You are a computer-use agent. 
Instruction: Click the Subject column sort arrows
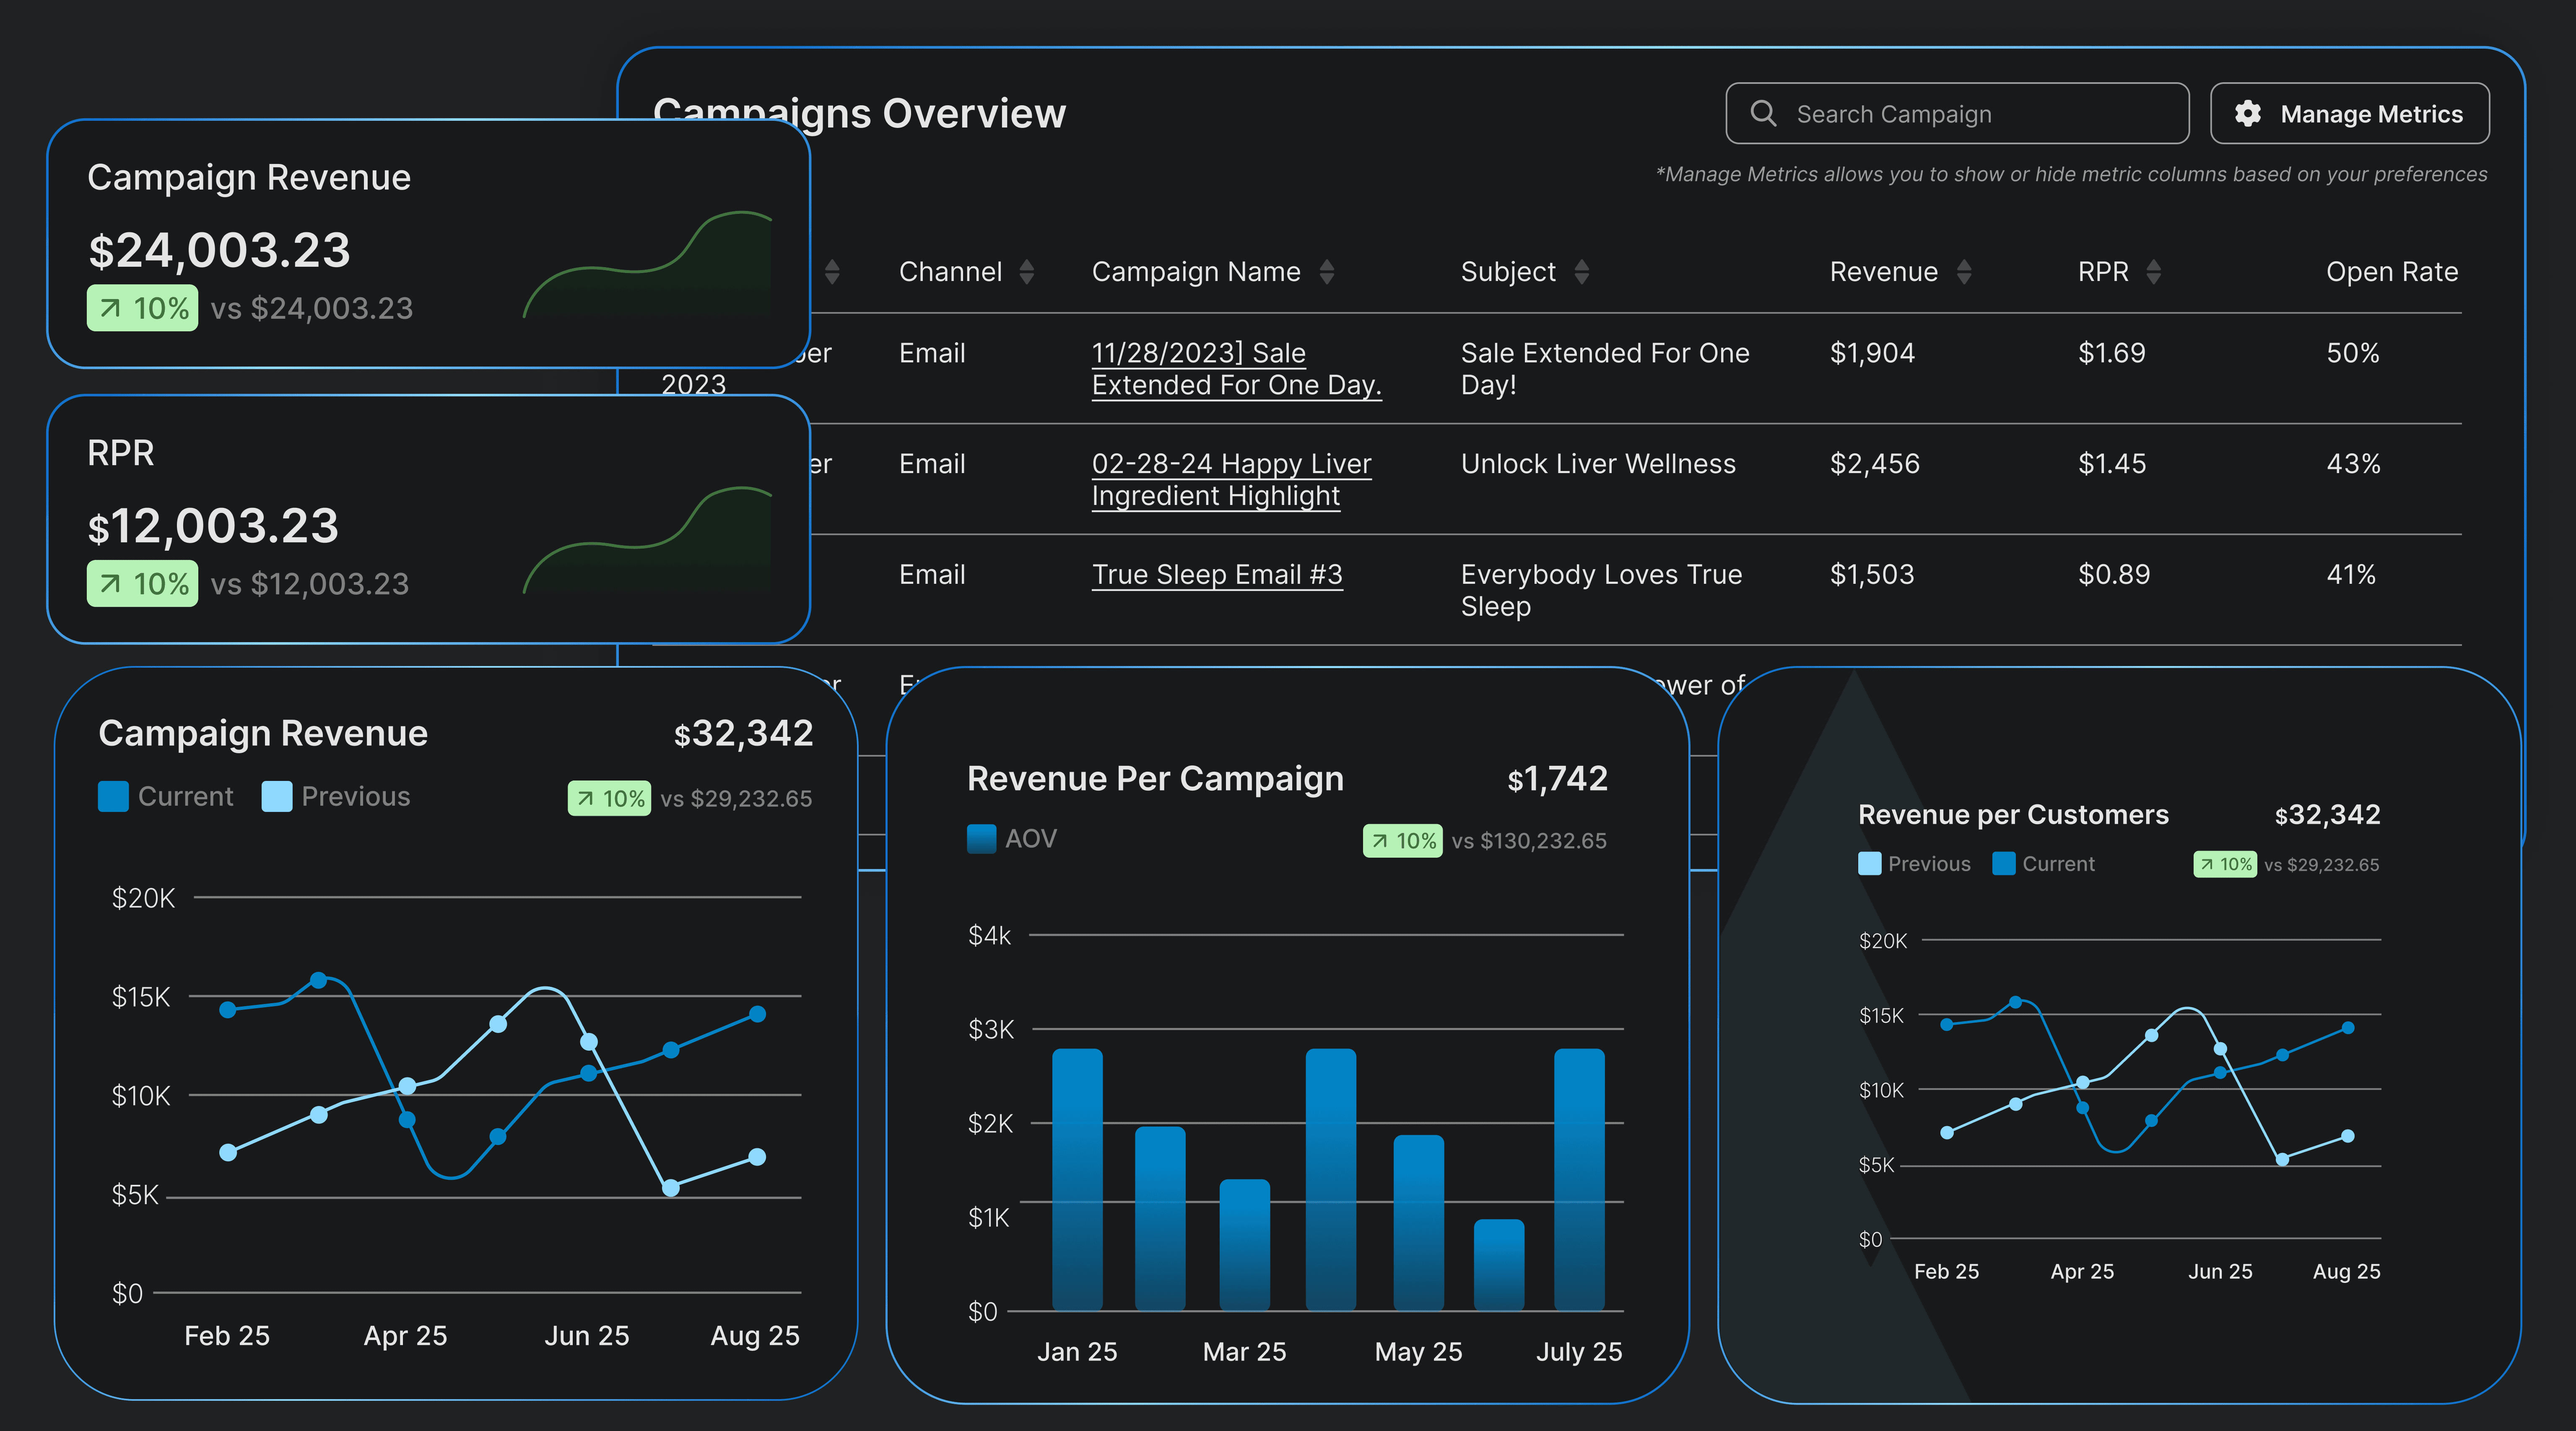[x=1581, y=272]
